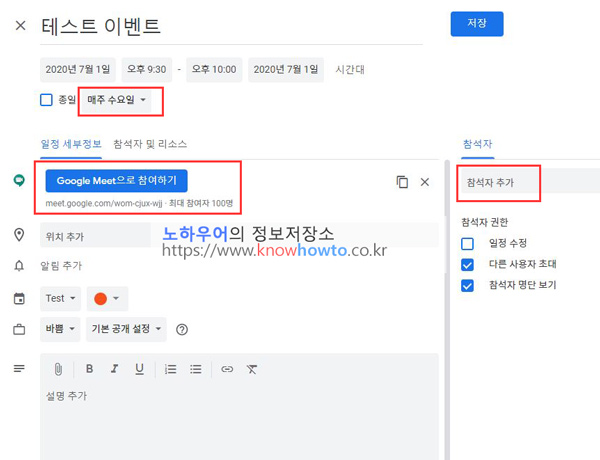Image resolution: width=600 pixels, height=460 pixels.
Task: Open the start time 오후 9:30 picker
Action: click(x=147, y=70)
